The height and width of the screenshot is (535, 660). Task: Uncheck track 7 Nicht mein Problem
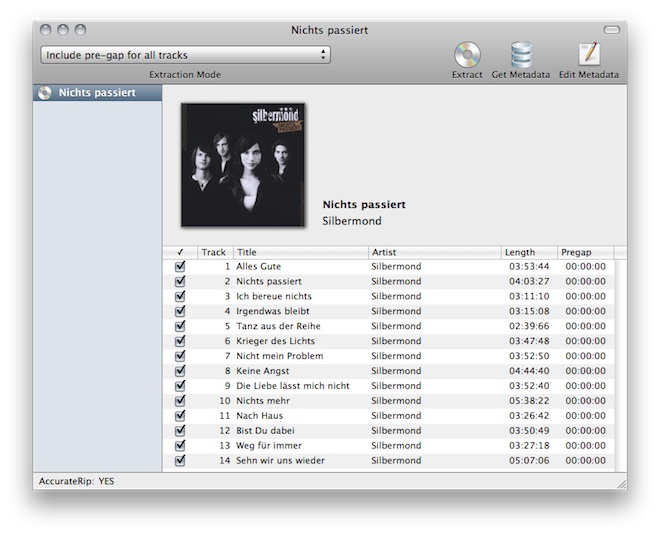tap(180, 356)
